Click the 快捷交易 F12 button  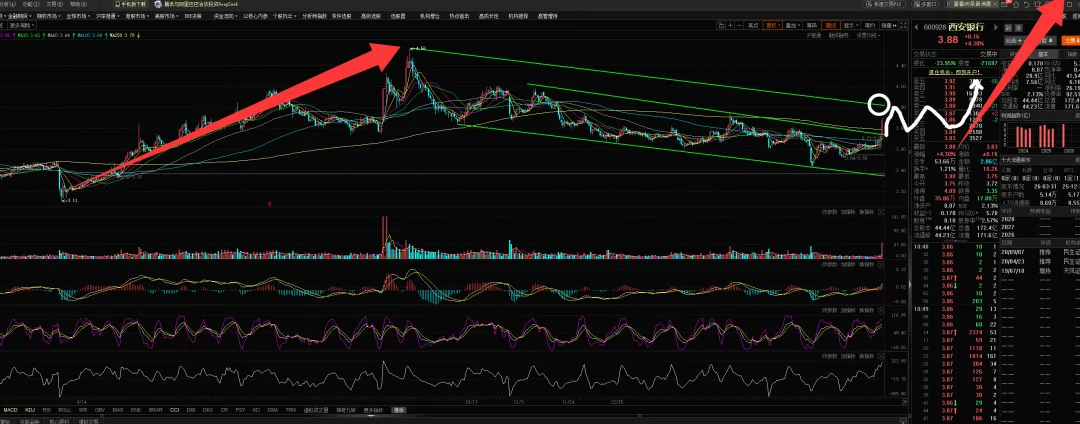[884, 4]
